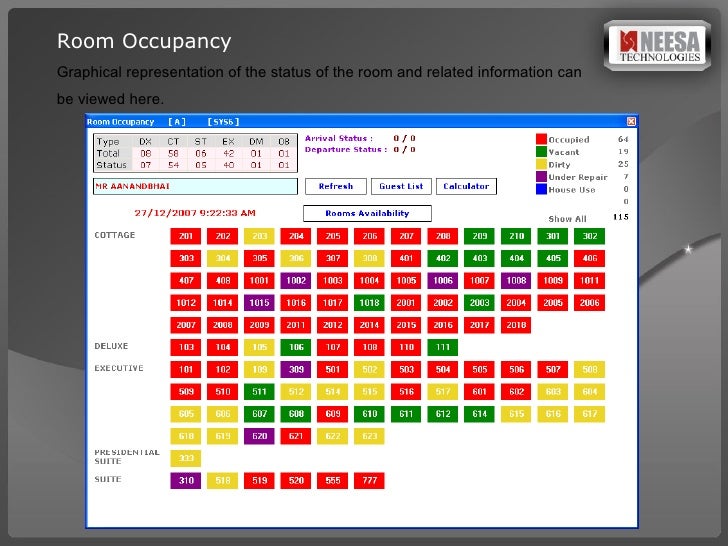Click the Refresh button
This screenshot has width=728, height=546.
[336, 187]
